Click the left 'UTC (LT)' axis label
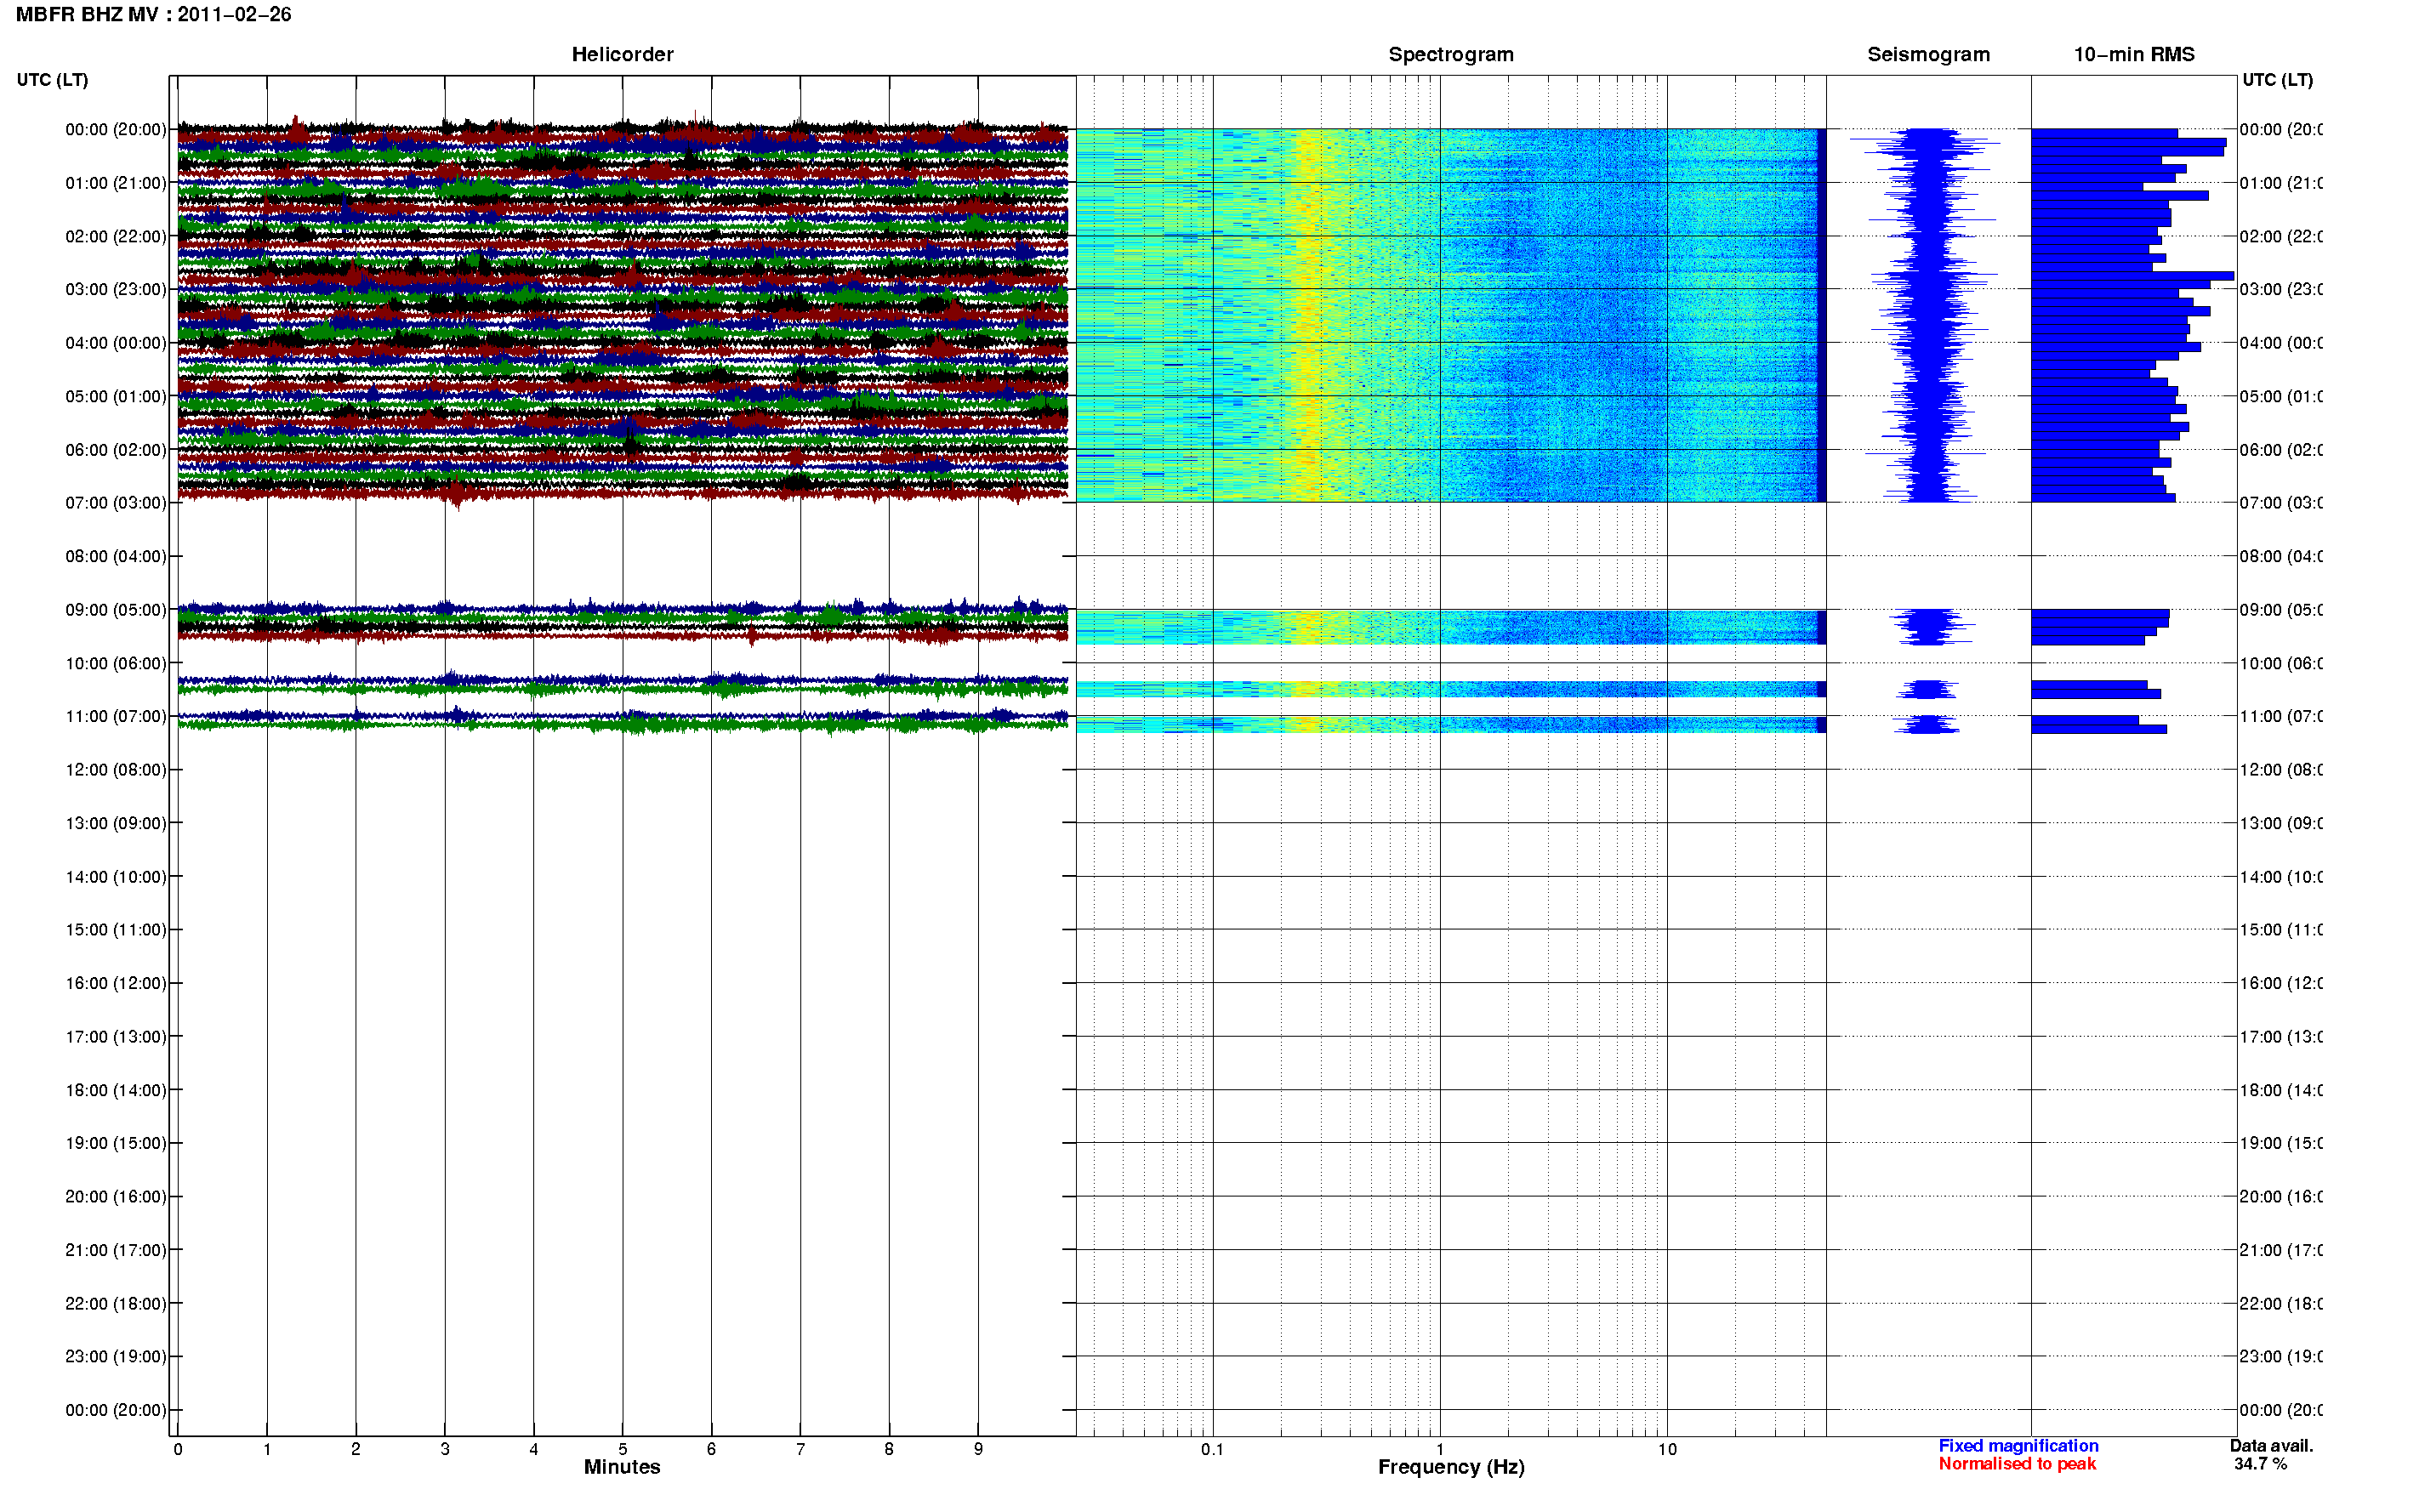 (52, 80)
